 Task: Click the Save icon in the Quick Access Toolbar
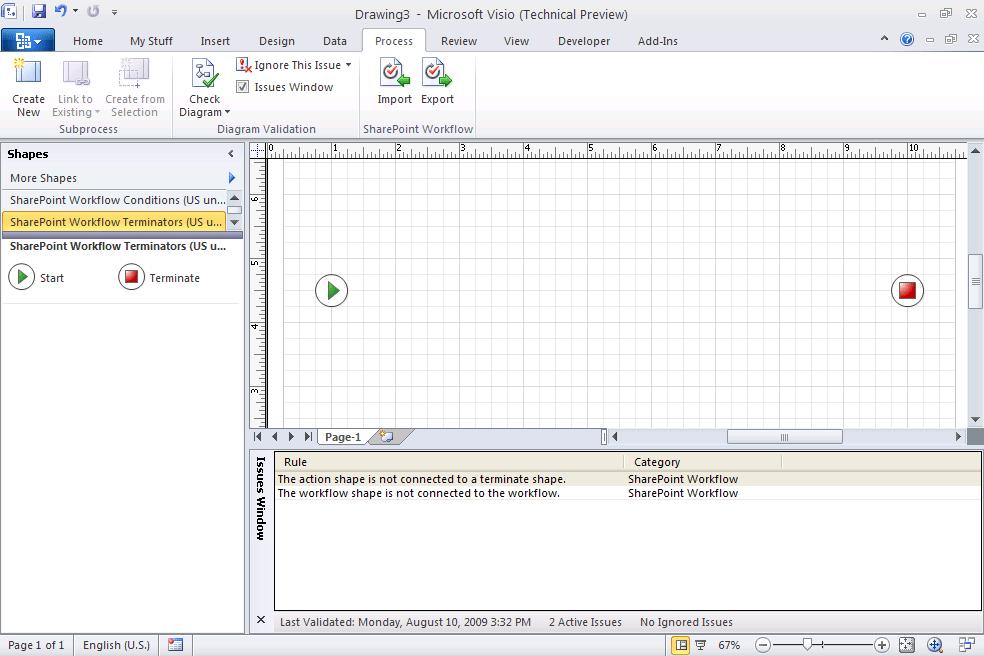coord(37,9)
